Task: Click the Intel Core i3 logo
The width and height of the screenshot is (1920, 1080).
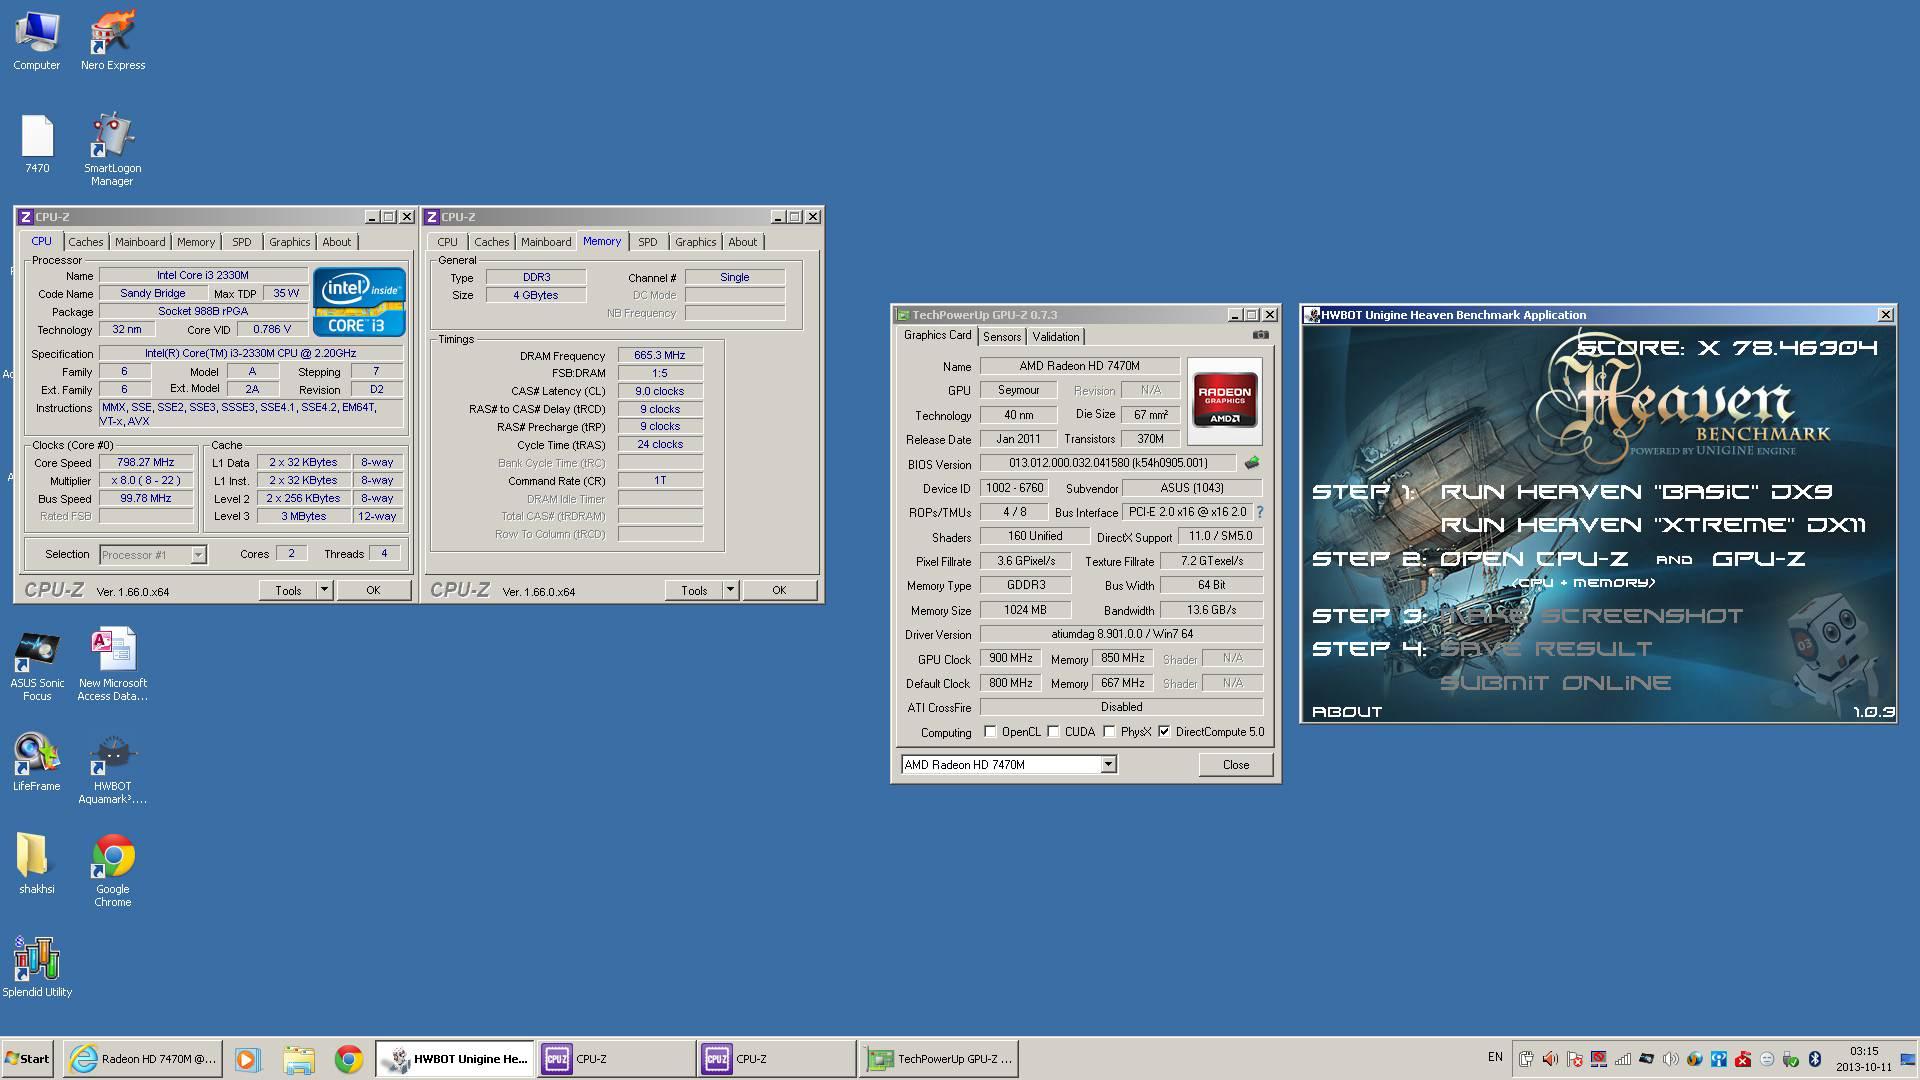Action: pyautogui.click(x=359, y=301)
